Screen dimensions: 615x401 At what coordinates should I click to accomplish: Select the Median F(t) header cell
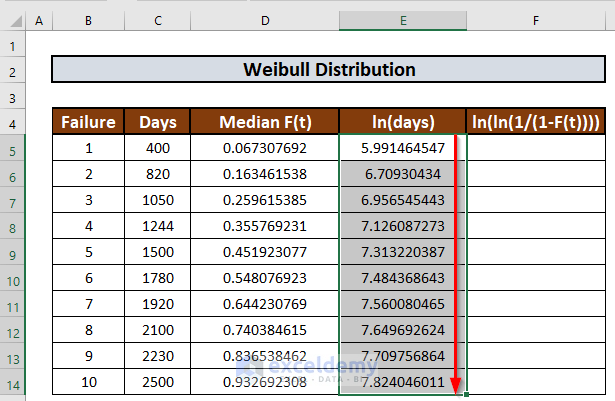[x=265, y=123]
